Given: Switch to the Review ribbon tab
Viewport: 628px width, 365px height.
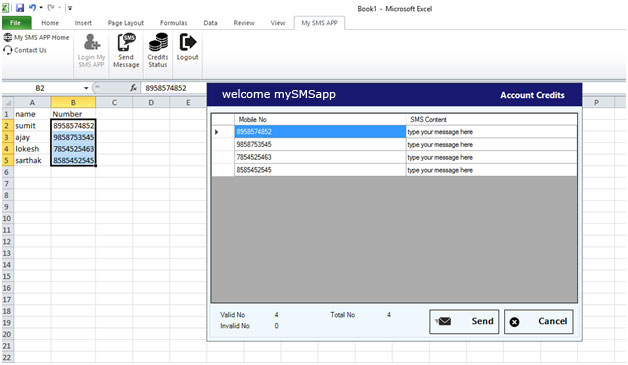Looking at the screenshot, I should point(244,23).
